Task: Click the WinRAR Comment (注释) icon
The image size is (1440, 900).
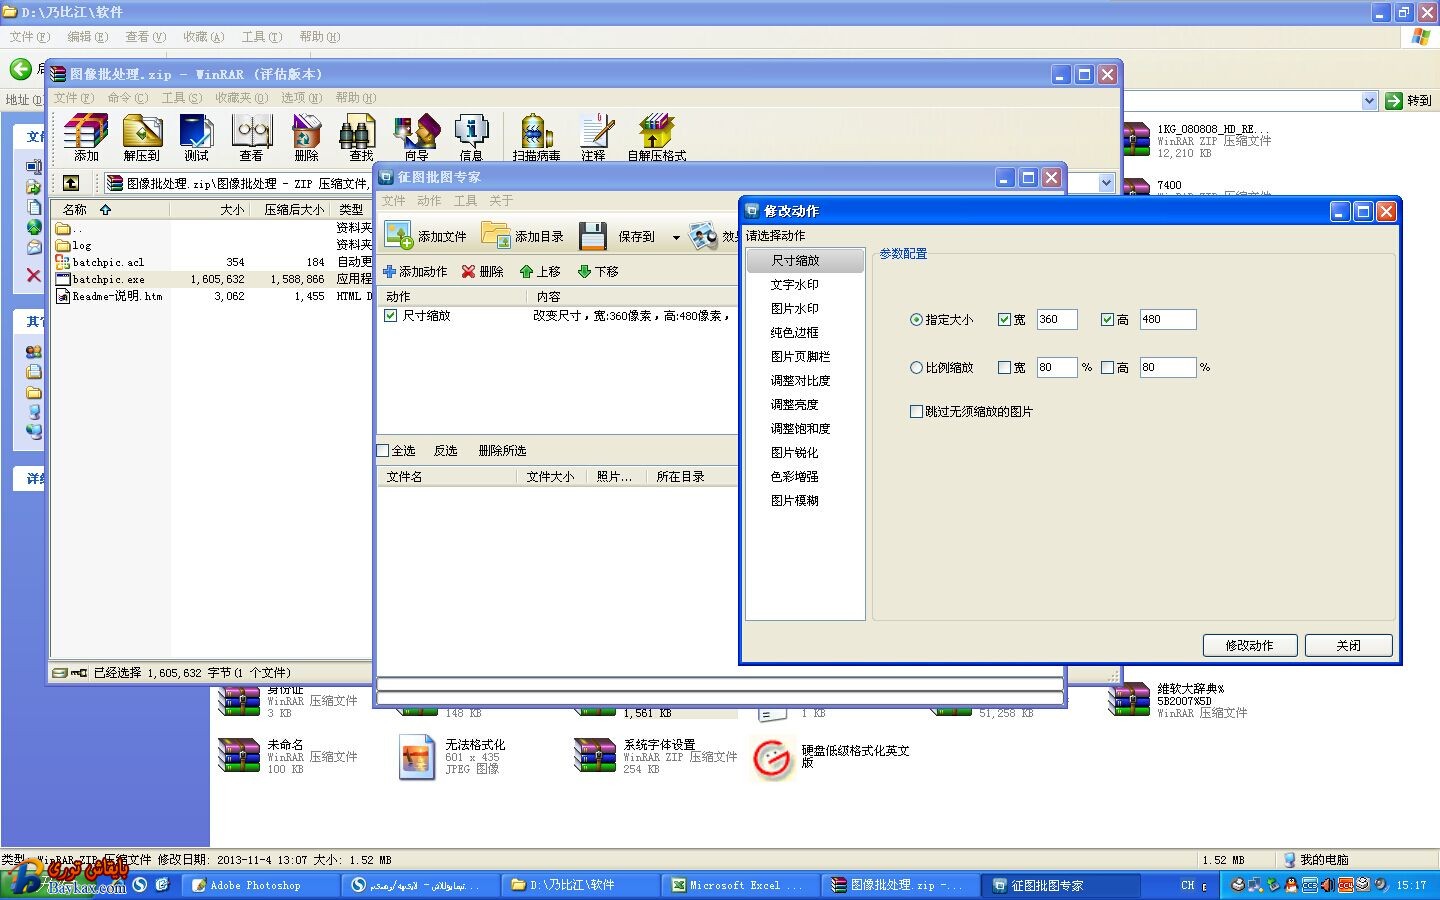Action: [594, 136]
